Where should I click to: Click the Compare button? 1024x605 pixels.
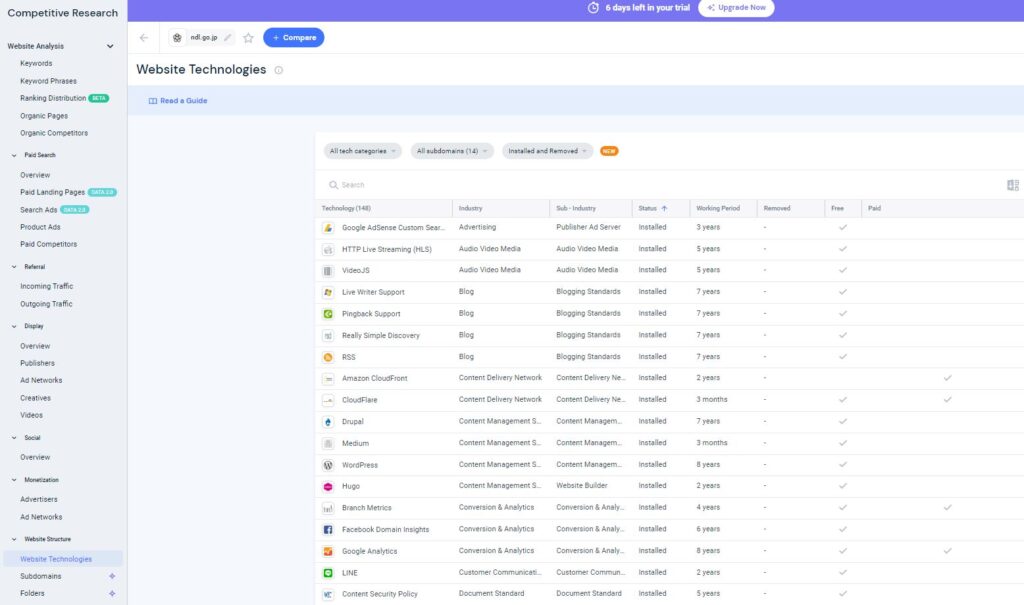[x=293, y=38]
